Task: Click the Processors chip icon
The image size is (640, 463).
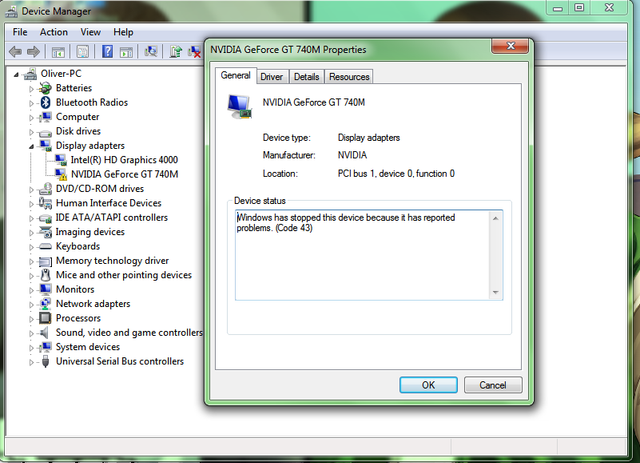Action: click(x=45, y=318)
